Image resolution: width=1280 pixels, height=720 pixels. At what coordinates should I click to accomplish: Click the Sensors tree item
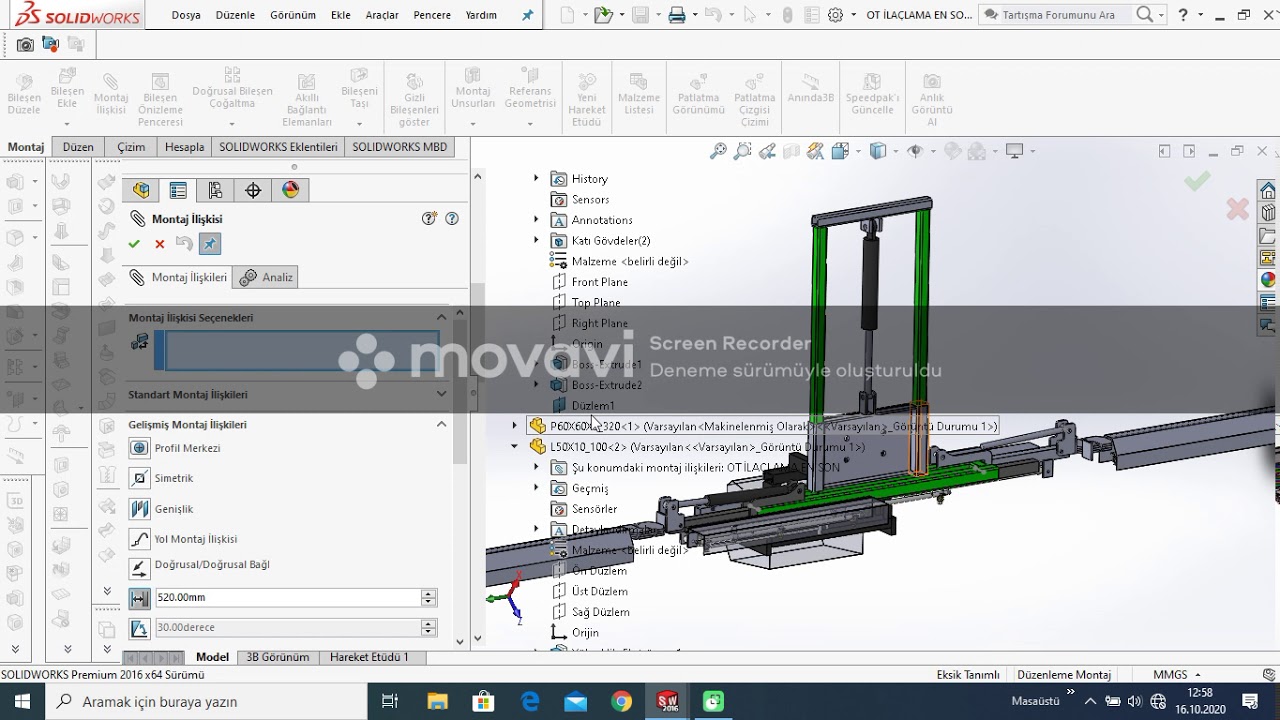[590, 199]
